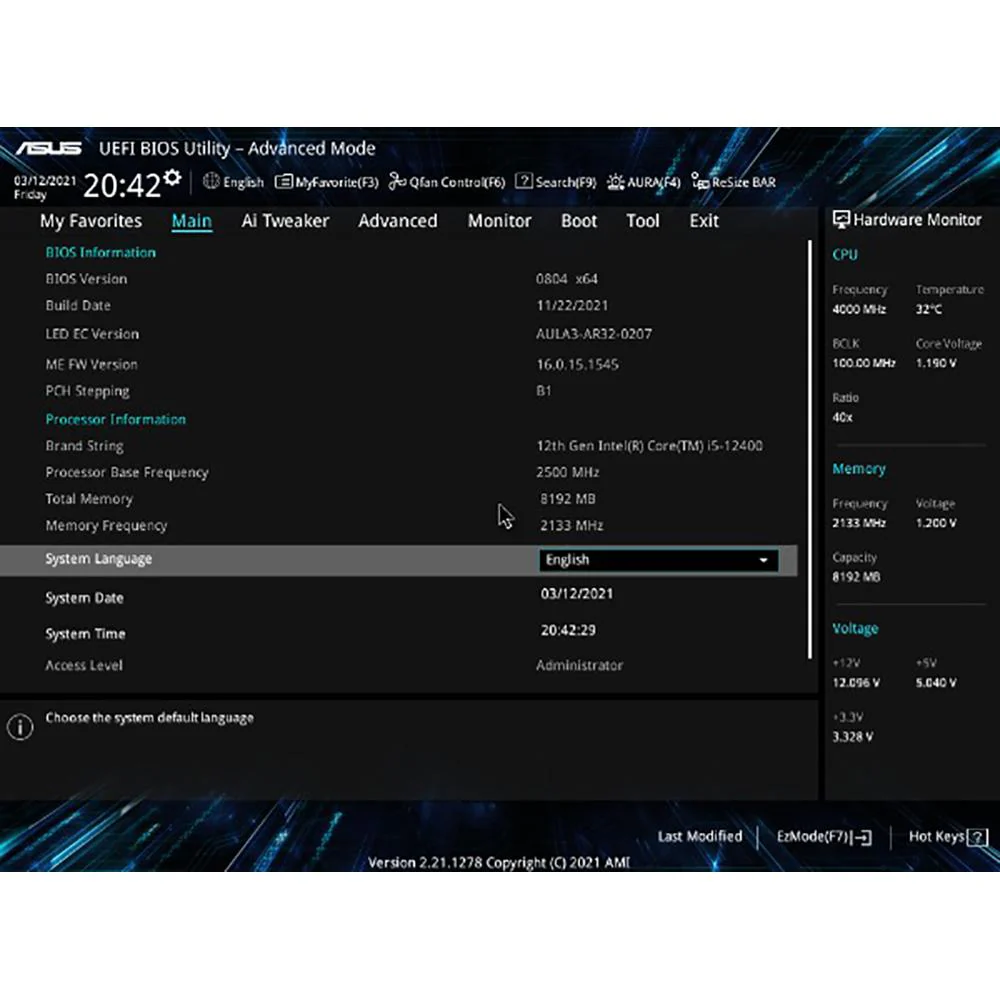Select the English System Language combo box

tap(658, 560)
